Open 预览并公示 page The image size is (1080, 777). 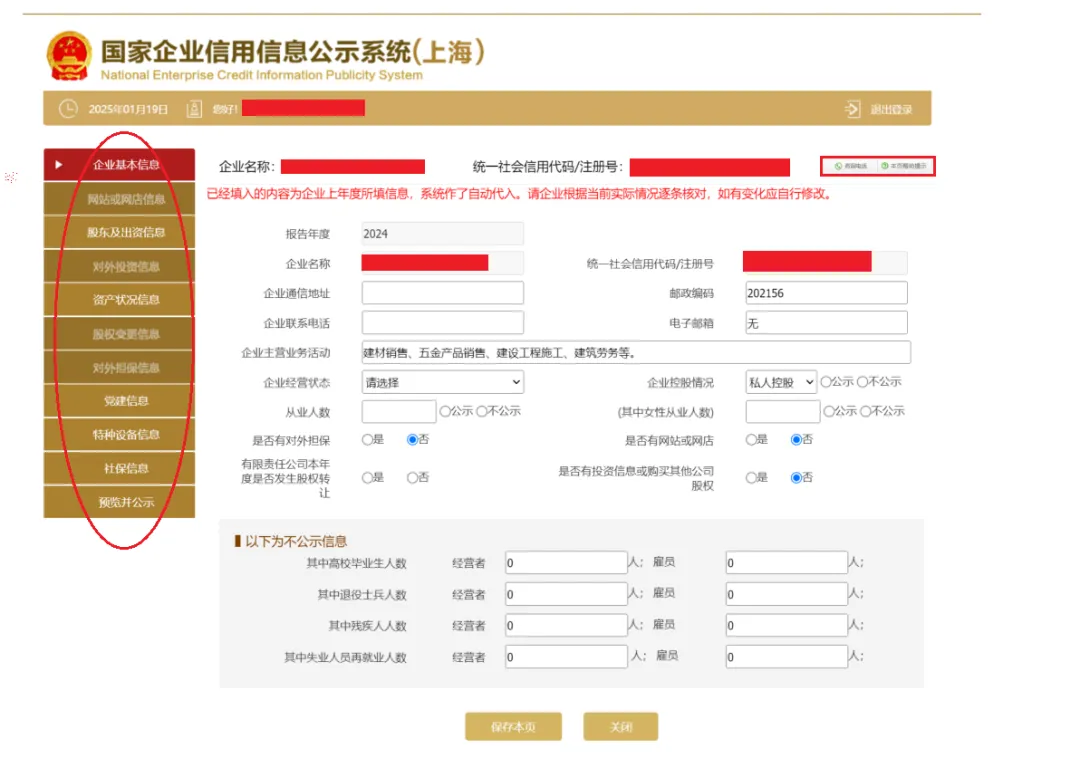click(119, 502)
